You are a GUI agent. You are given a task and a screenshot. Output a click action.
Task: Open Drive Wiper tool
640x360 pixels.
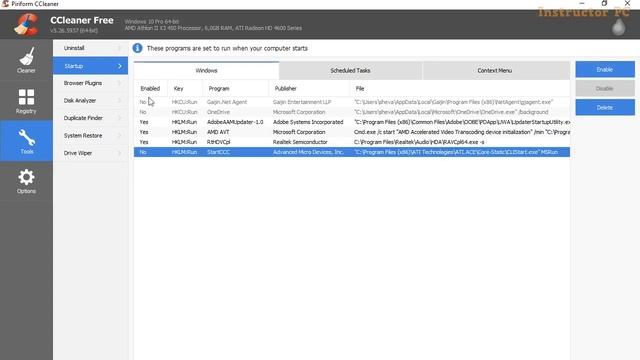(x=90, y=153)
